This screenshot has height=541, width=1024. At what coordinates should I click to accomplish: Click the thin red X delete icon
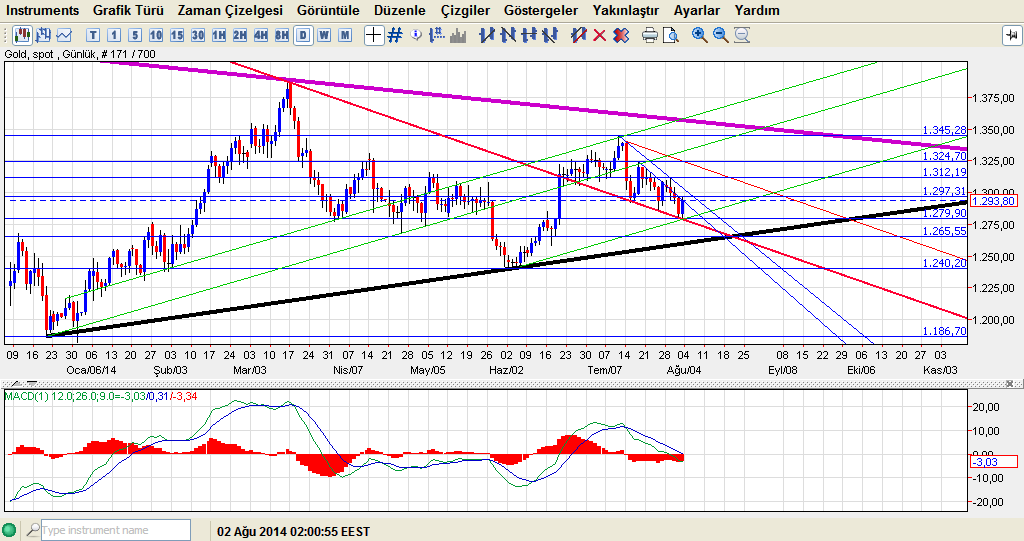[599, 35]
